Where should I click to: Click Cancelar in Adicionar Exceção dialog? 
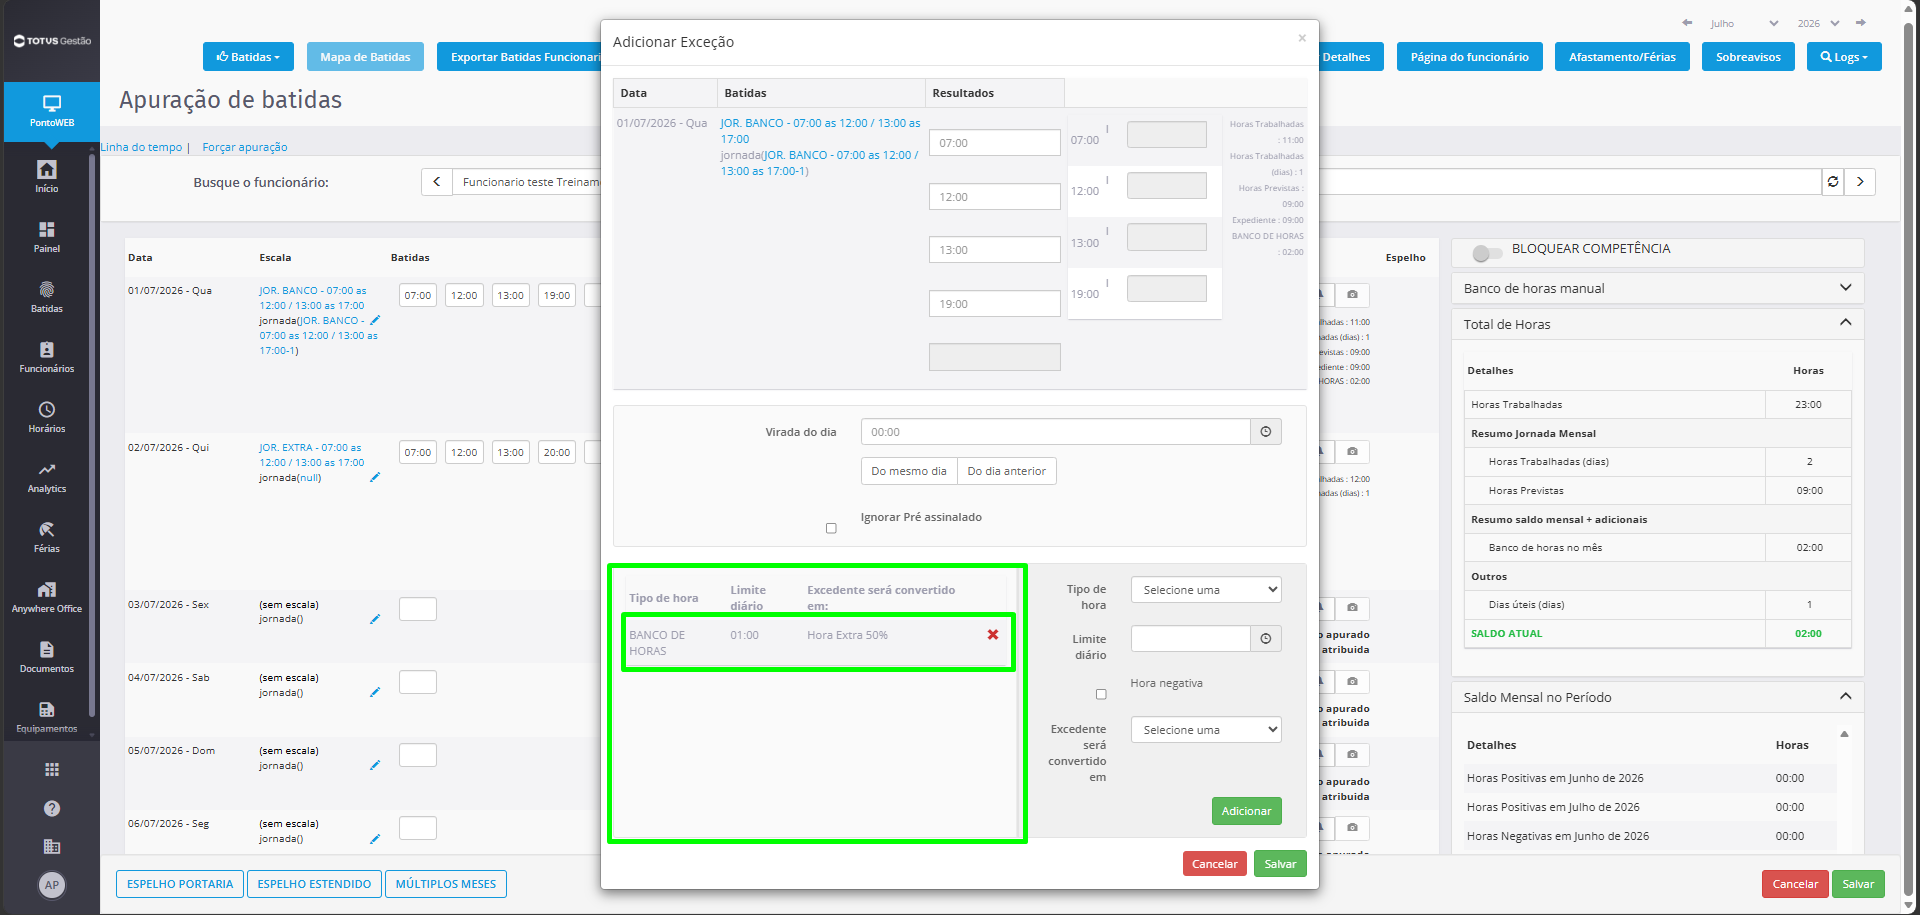[1214, 864]
